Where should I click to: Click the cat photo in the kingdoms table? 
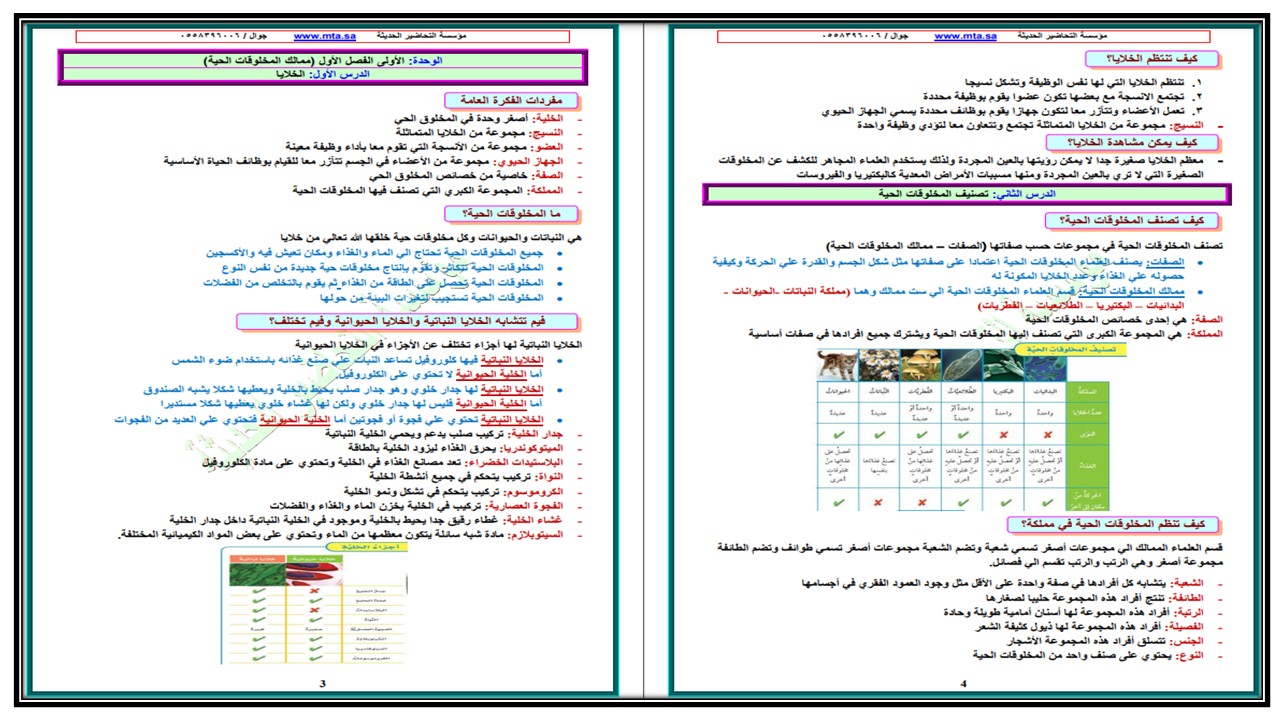[x=839, y=365]
